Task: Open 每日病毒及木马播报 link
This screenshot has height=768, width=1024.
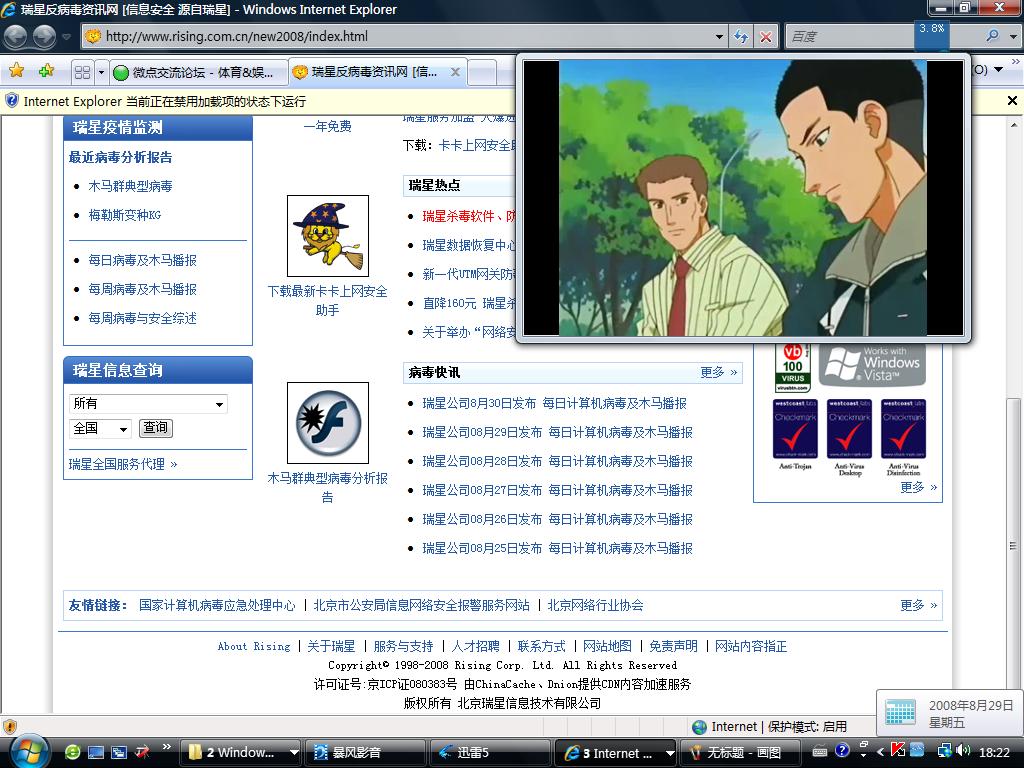Action: coord(142,260)
